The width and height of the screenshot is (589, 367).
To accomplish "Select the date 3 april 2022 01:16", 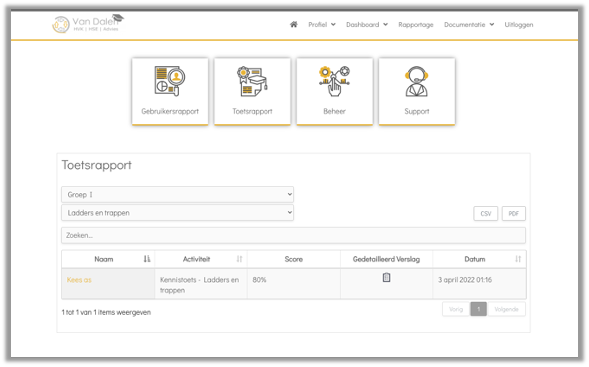I will [465, 280].
